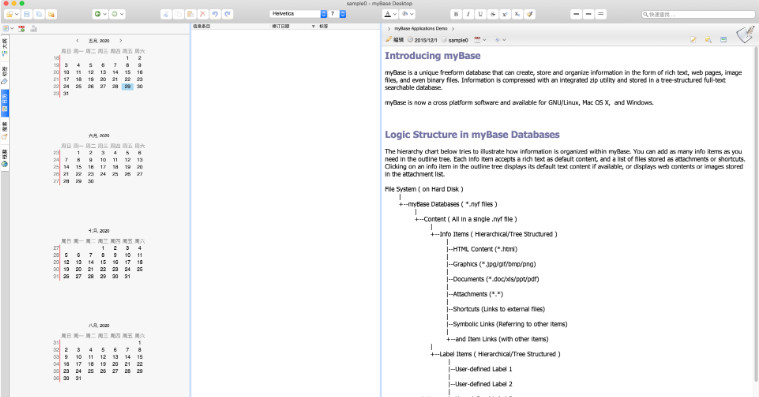Undo the last edit action
Screen dimensions: 759x397
[x=215, y=14]
